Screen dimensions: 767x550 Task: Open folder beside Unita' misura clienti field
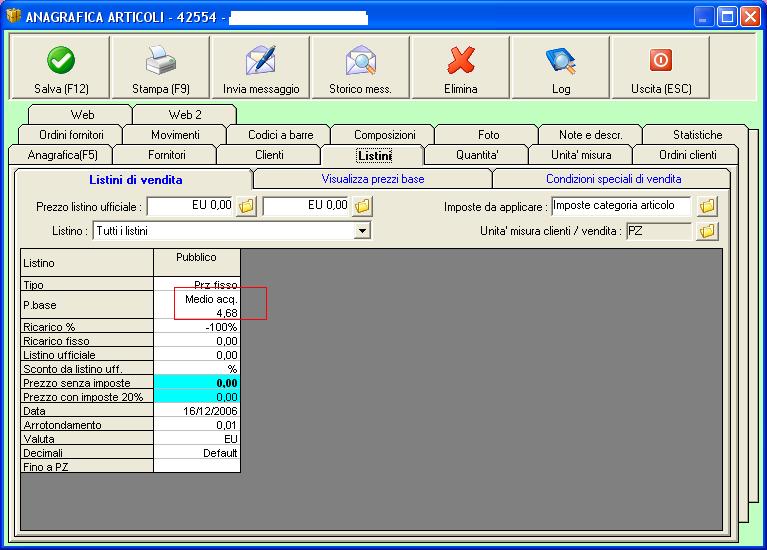(707, 231)
